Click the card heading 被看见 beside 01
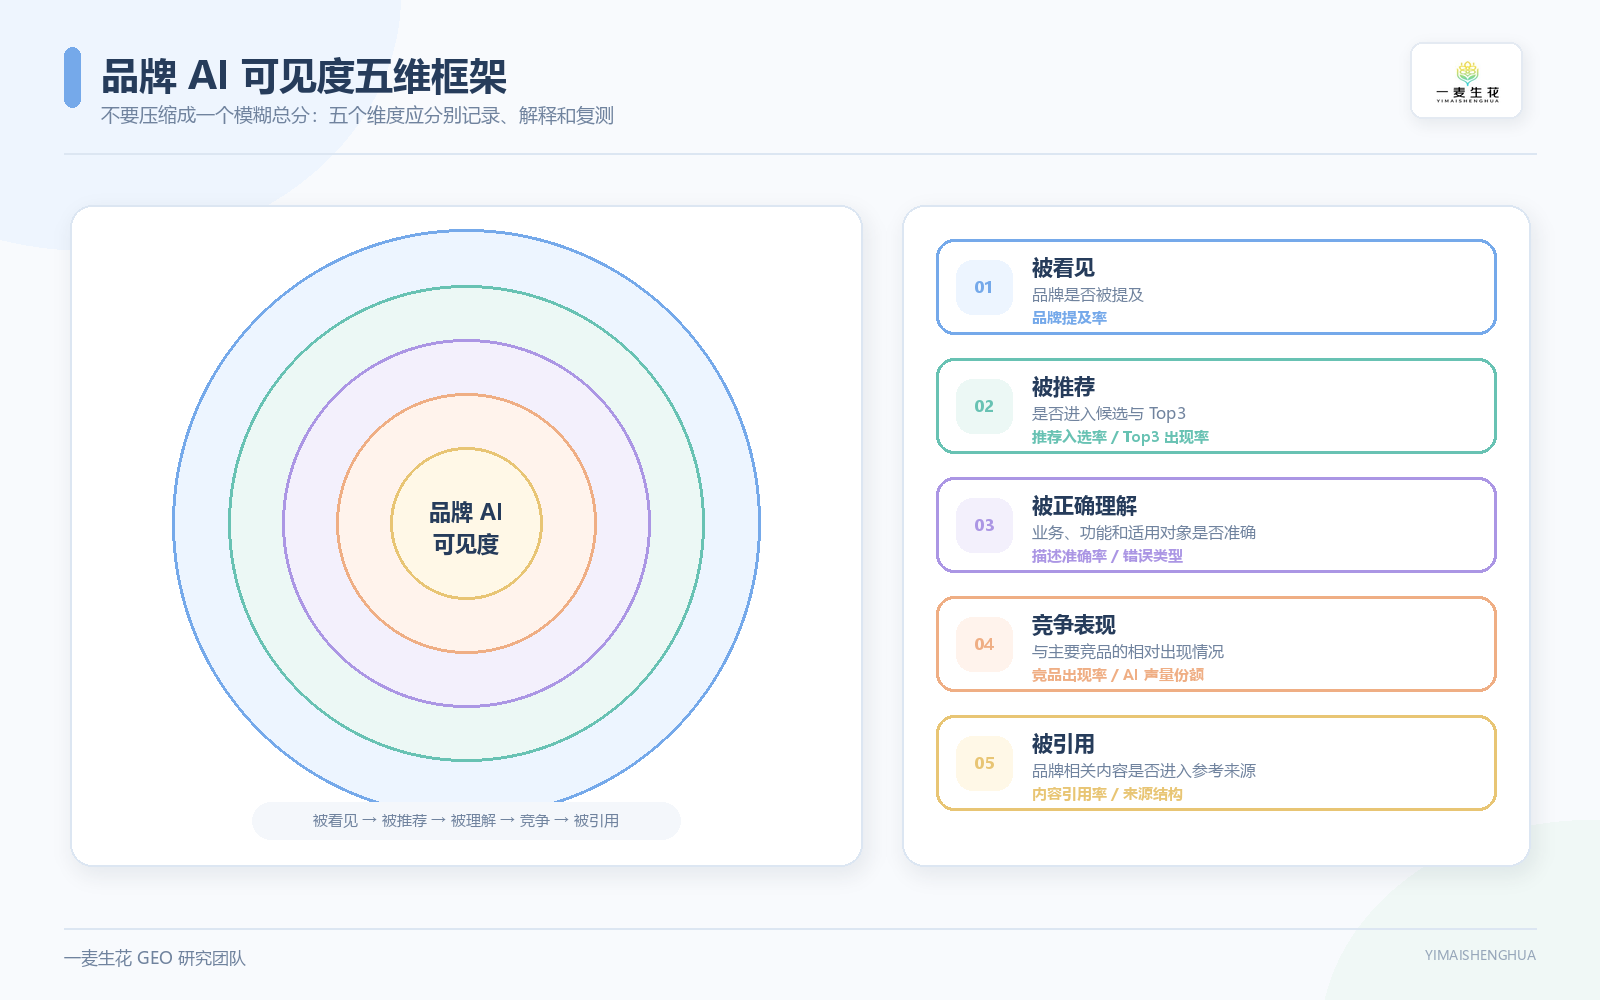Image resolution: width=1600 pixels, height=1000 pixels. tap(1063, 268)
